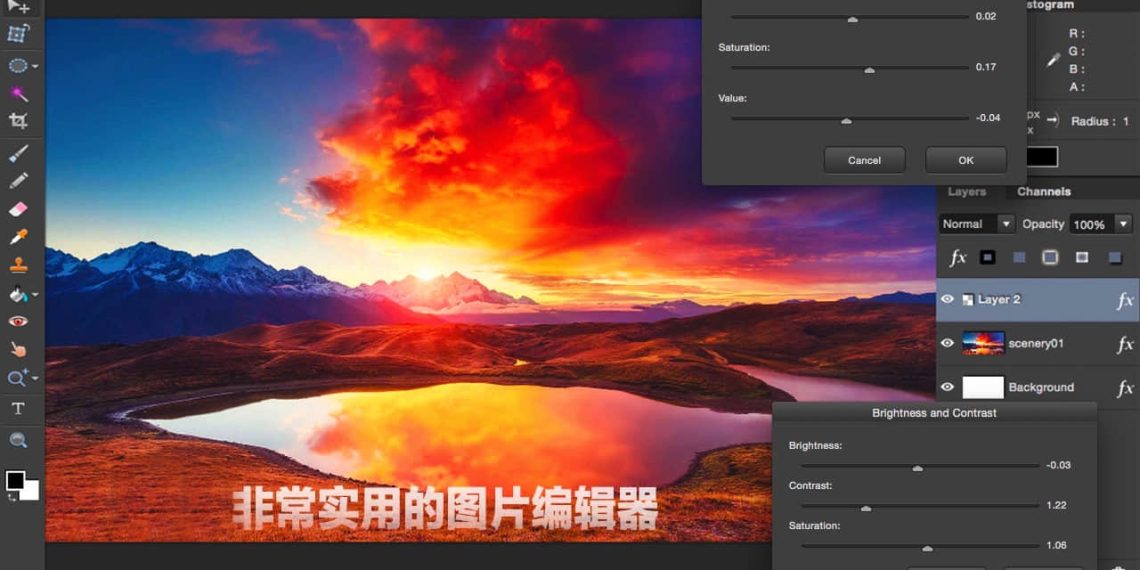Image resolution: width=1140 pixels, height=570 pixels.
Task: Switch to the Layers tab
Action: pos(966,191)
